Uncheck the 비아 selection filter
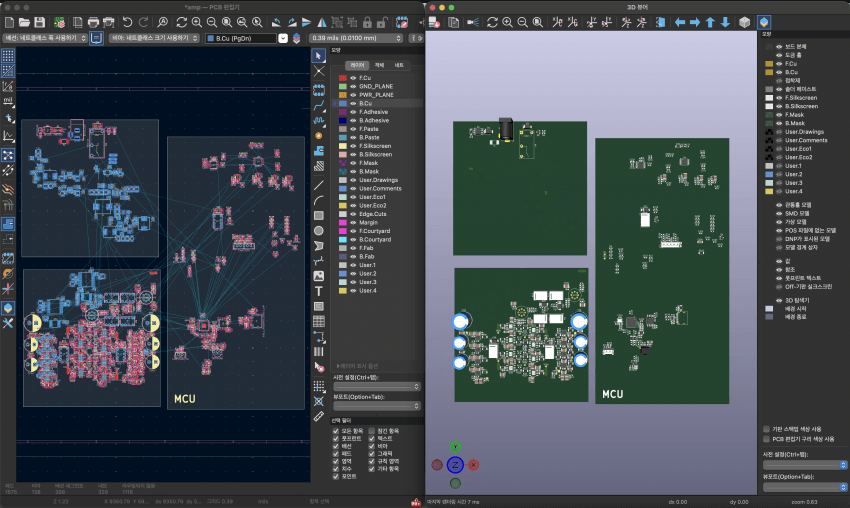This screenshot has height=508, width=850. pos(371,446)
